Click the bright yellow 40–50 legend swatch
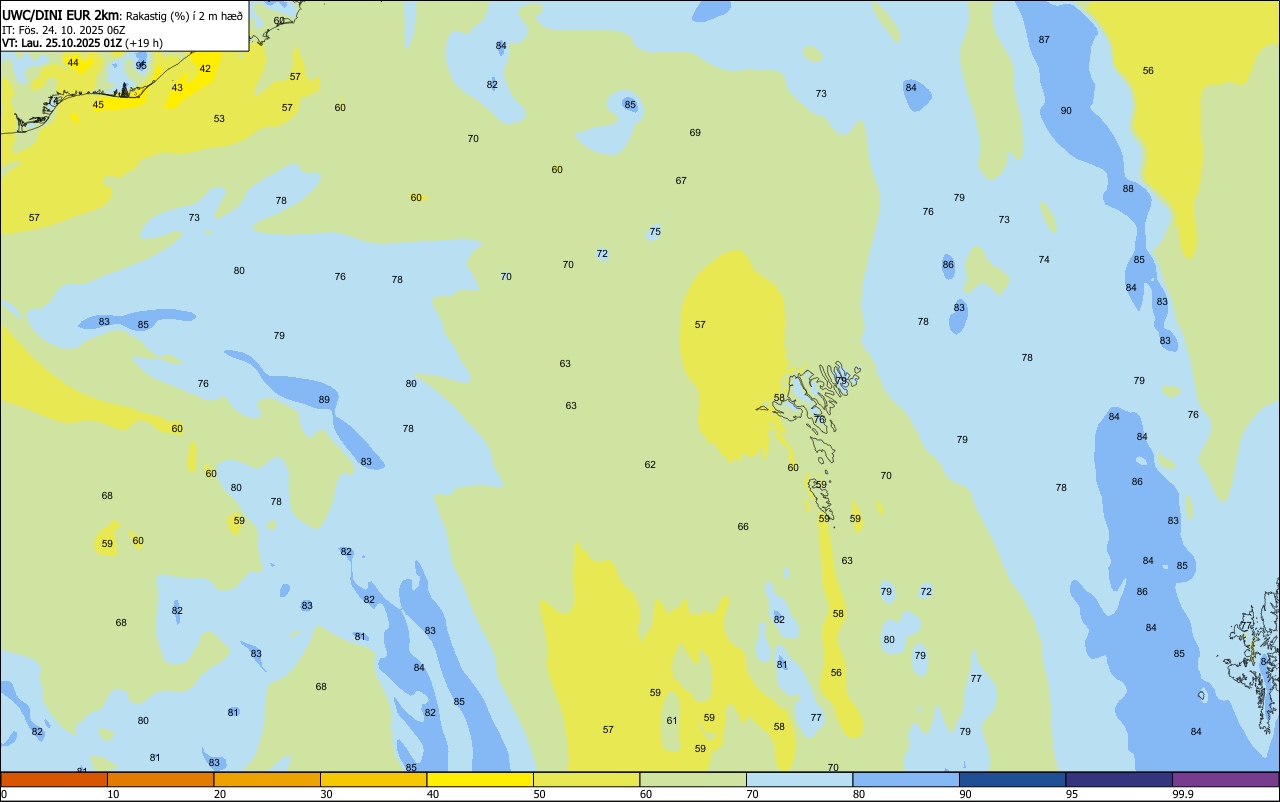Image resolution: width=1280 pixels, height=802 pixels. (x=480, y=779)
